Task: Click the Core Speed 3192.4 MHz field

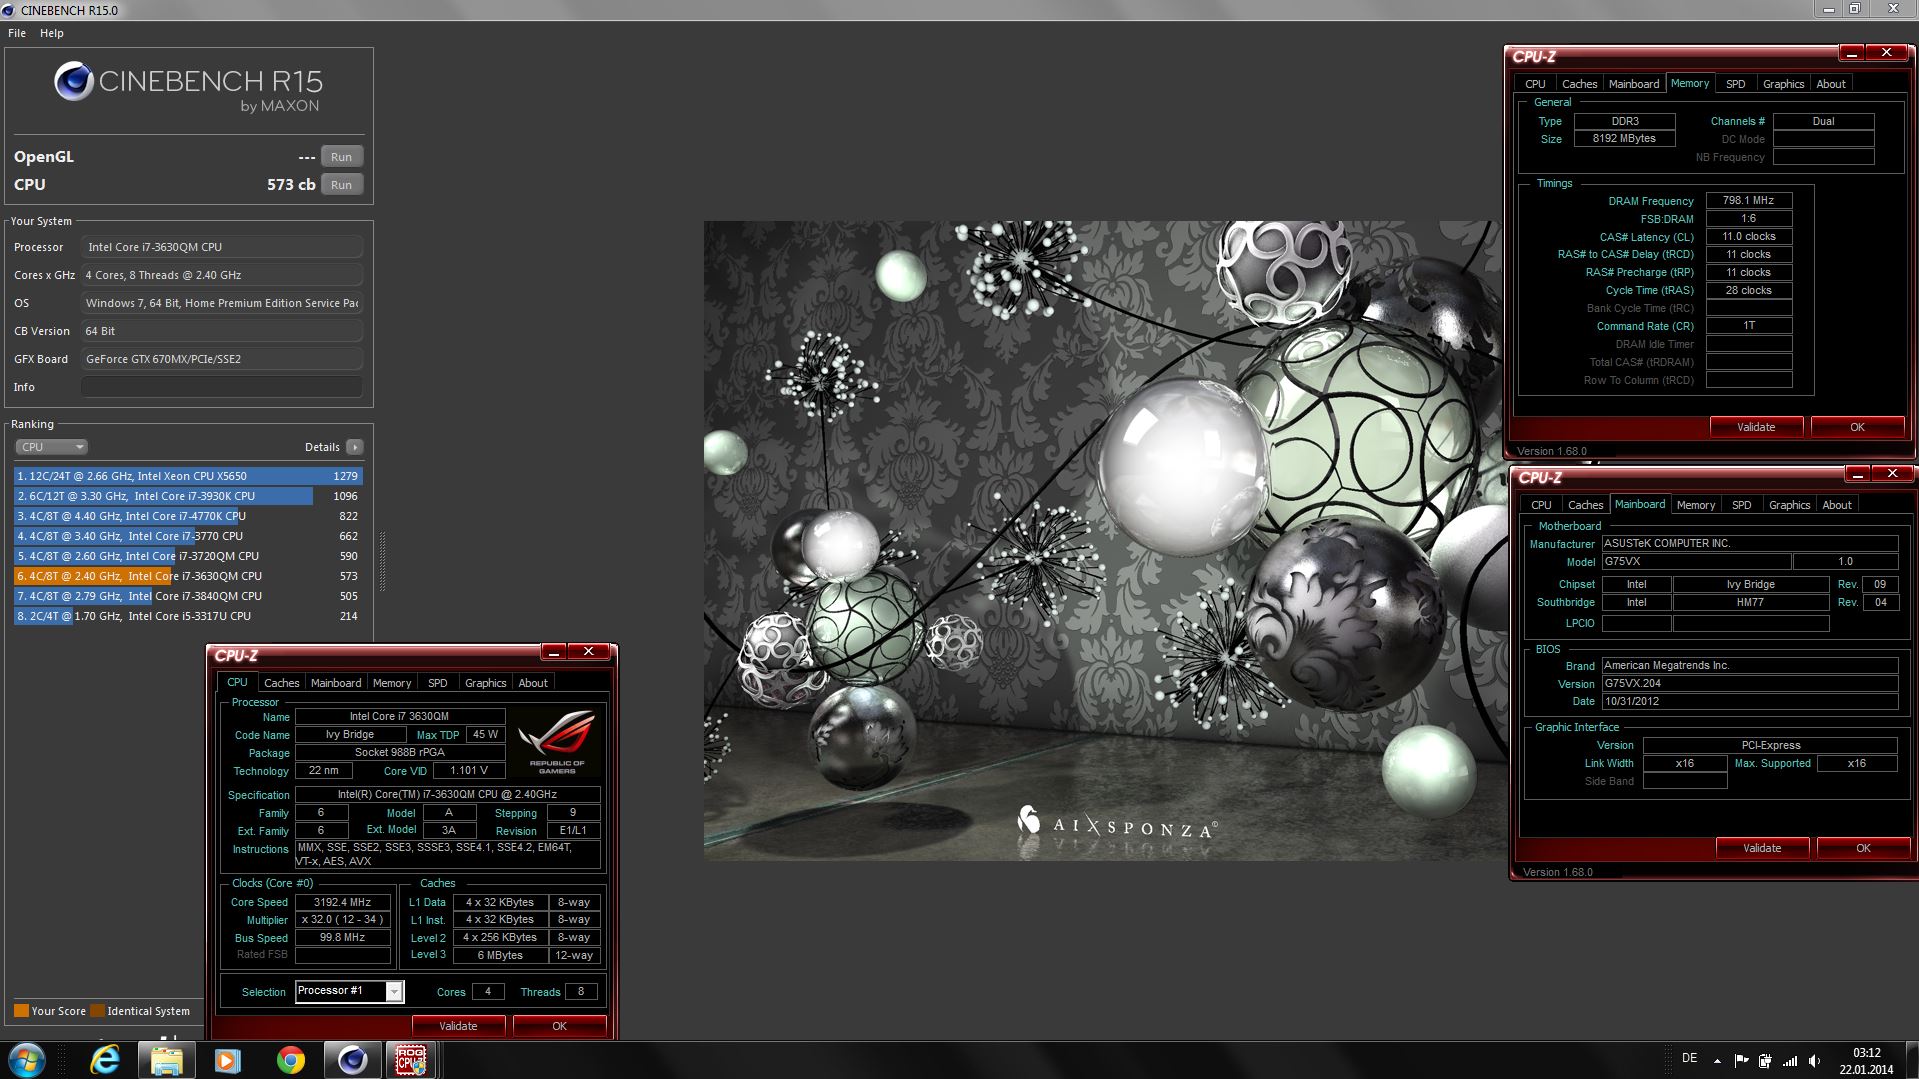Action: pos(342,902)
